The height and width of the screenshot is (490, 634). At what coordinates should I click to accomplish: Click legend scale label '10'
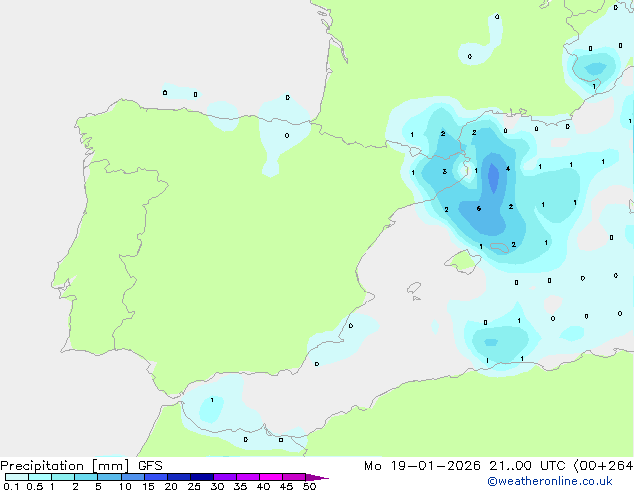click(125, 486)
